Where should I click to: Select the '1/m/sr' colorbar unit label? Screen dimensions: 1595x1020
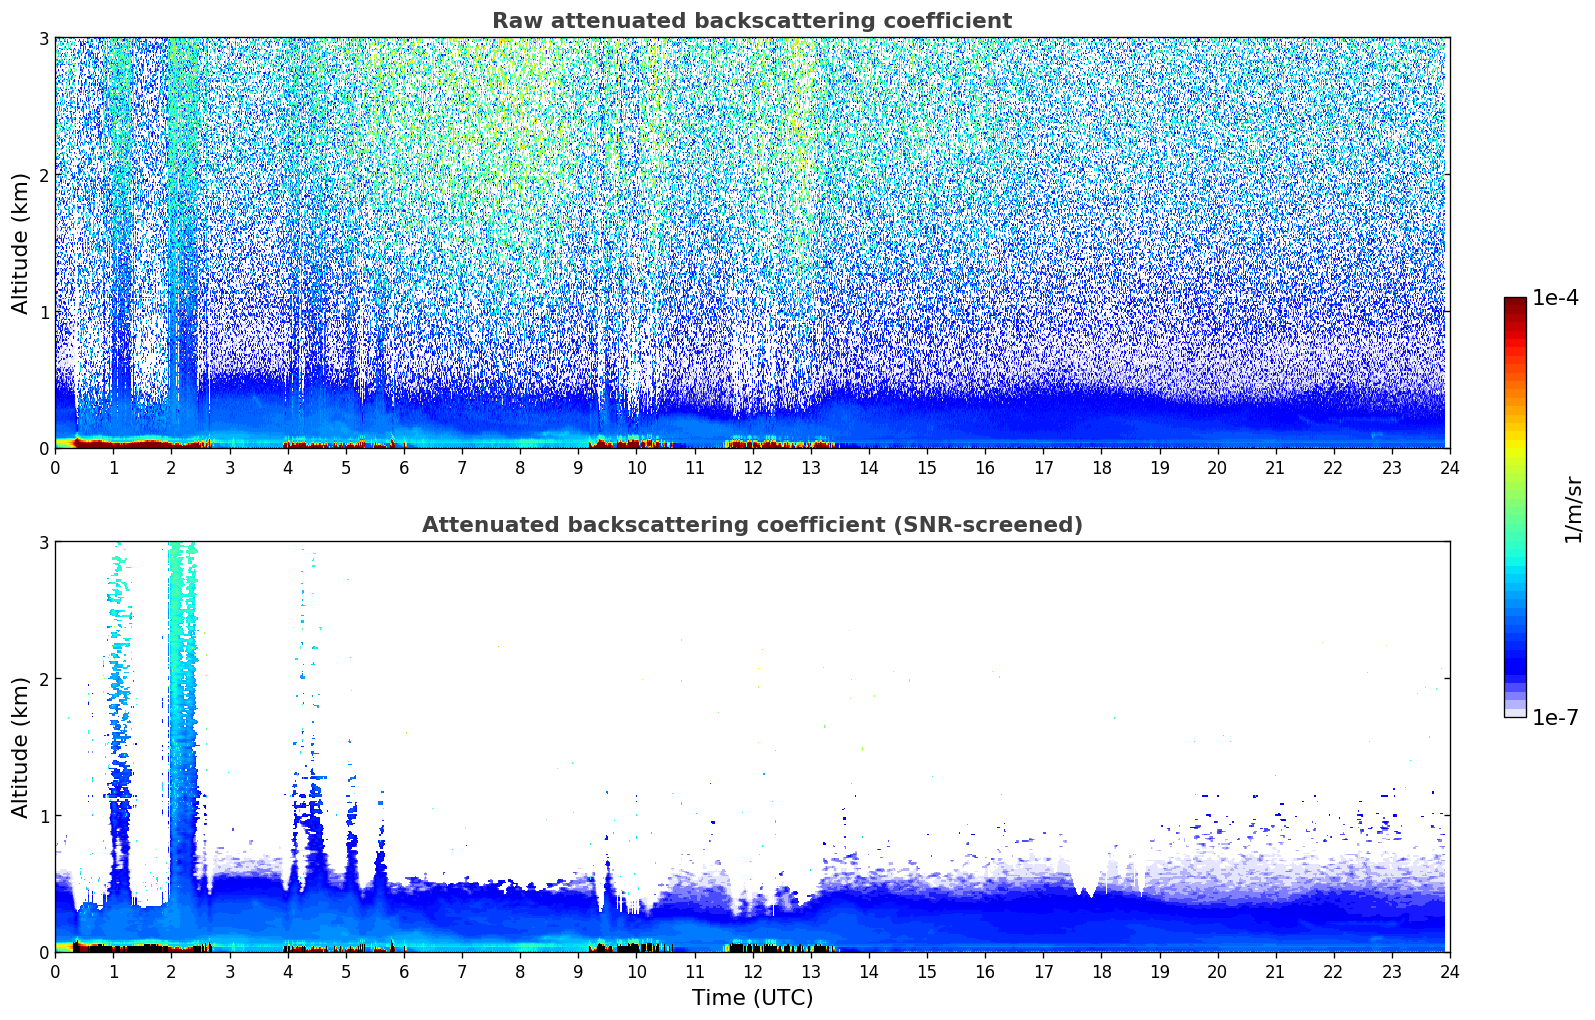(1573, 509)
